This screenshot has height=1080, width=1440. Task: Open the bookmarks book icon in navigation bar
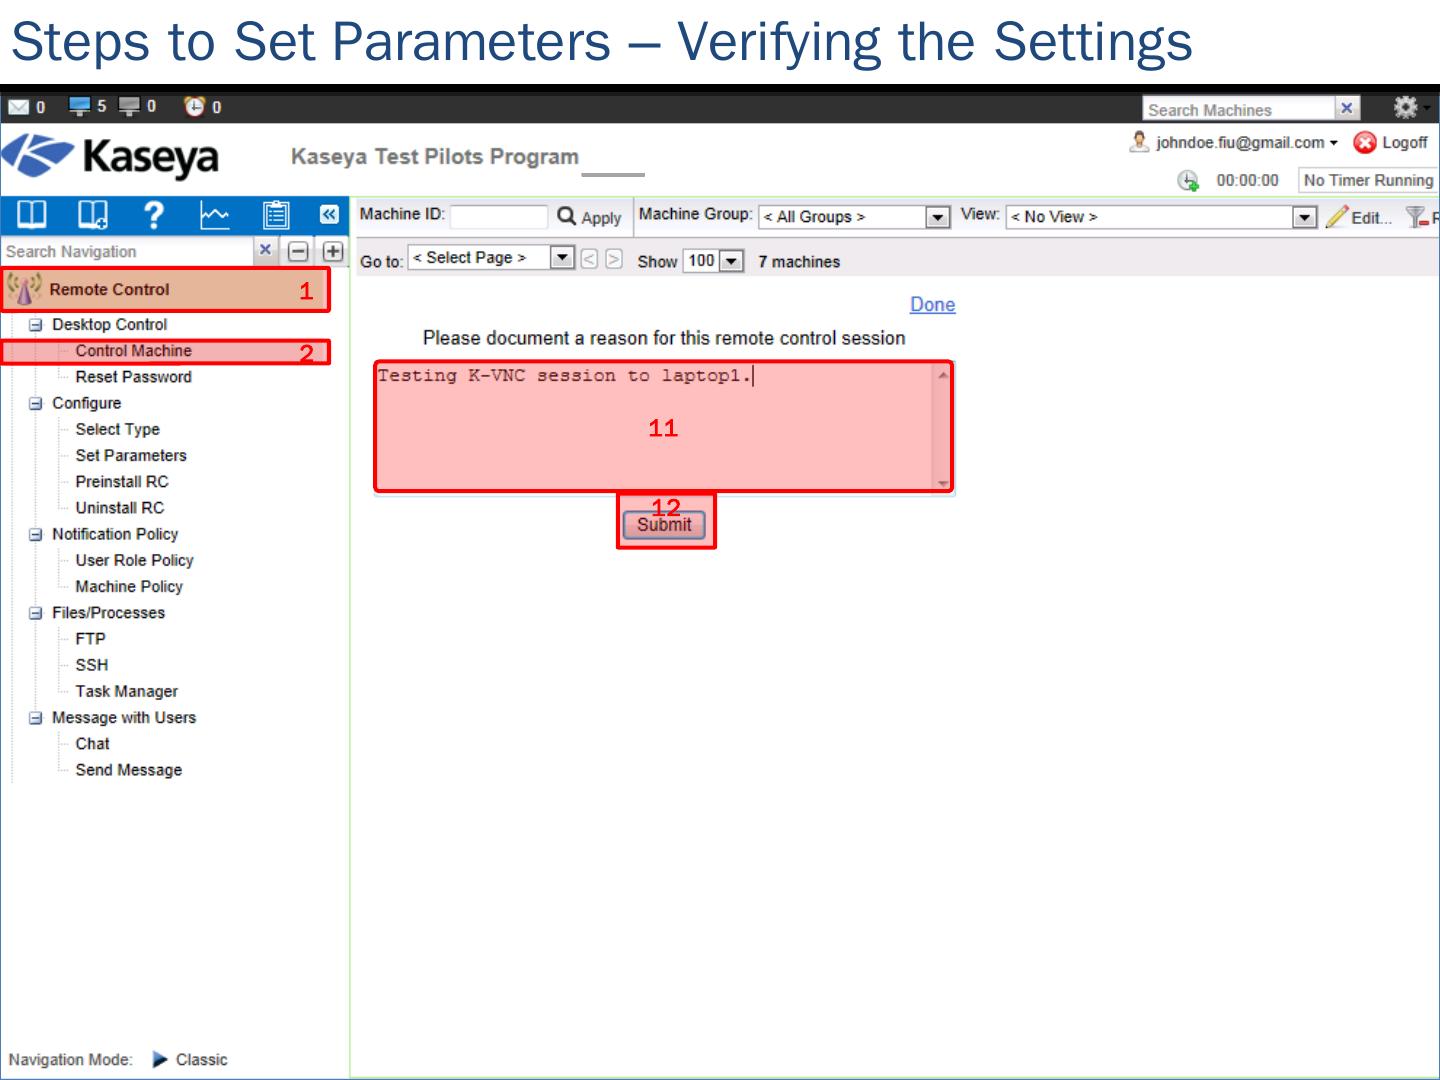point(32,215)
